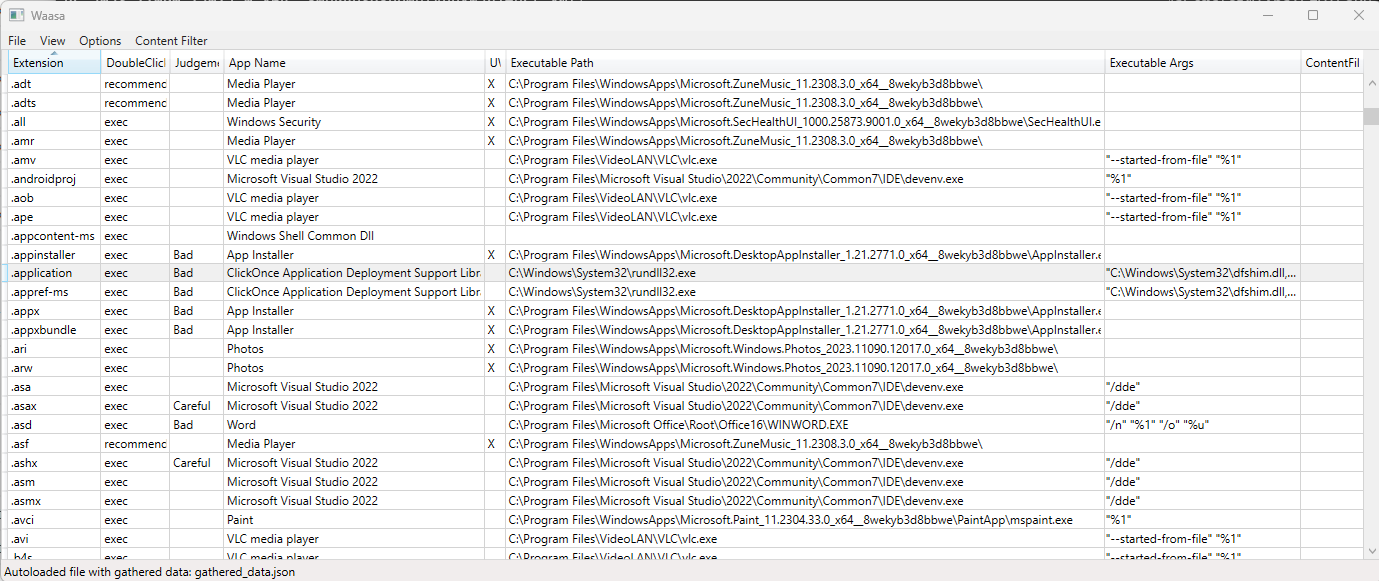Select the .appxbundle extension cell
This screenshot has height=581, width=1379.
pos(54,330)
